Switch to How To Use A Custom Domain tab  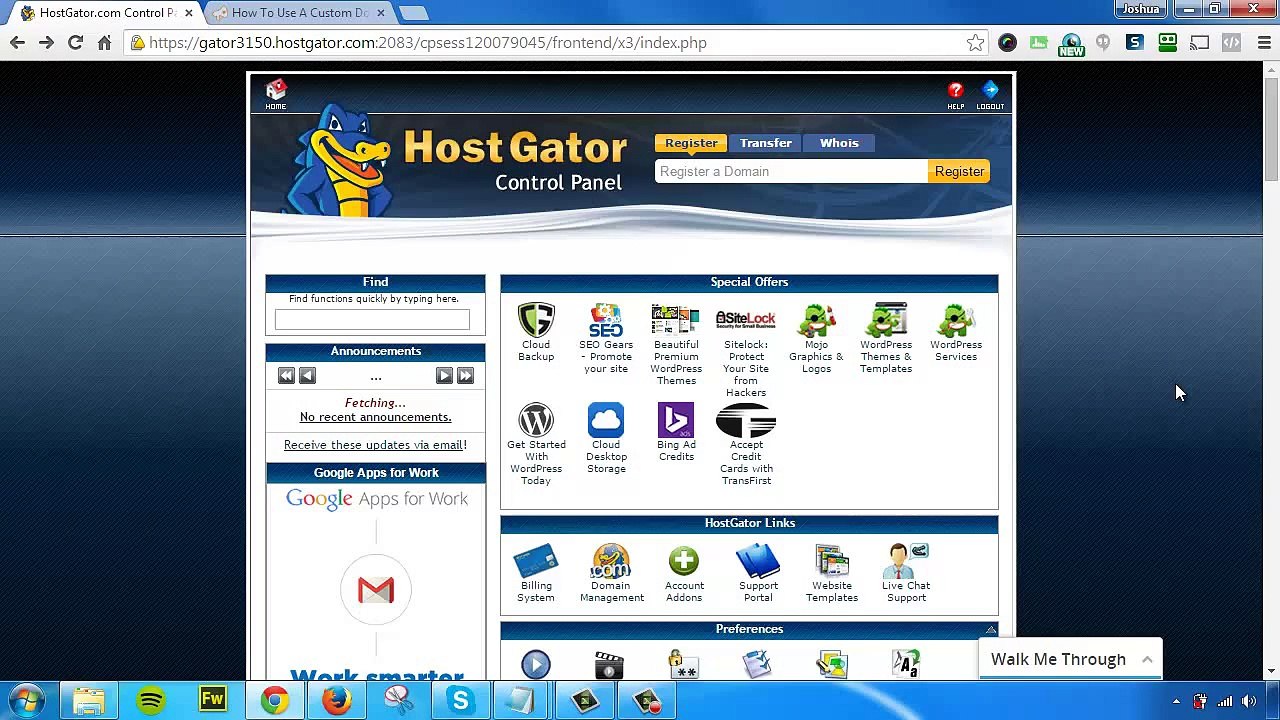click(x=299, y=13)
